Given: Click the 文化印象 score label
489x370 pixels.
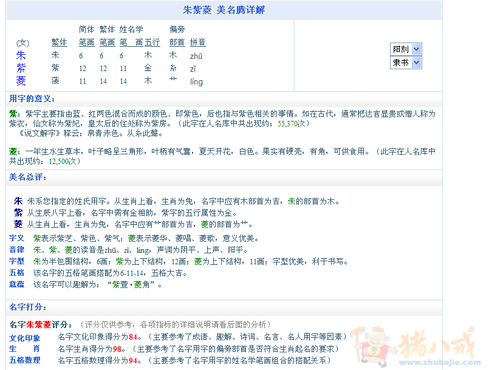Looking at the screenshot, I should coord(25,338).
